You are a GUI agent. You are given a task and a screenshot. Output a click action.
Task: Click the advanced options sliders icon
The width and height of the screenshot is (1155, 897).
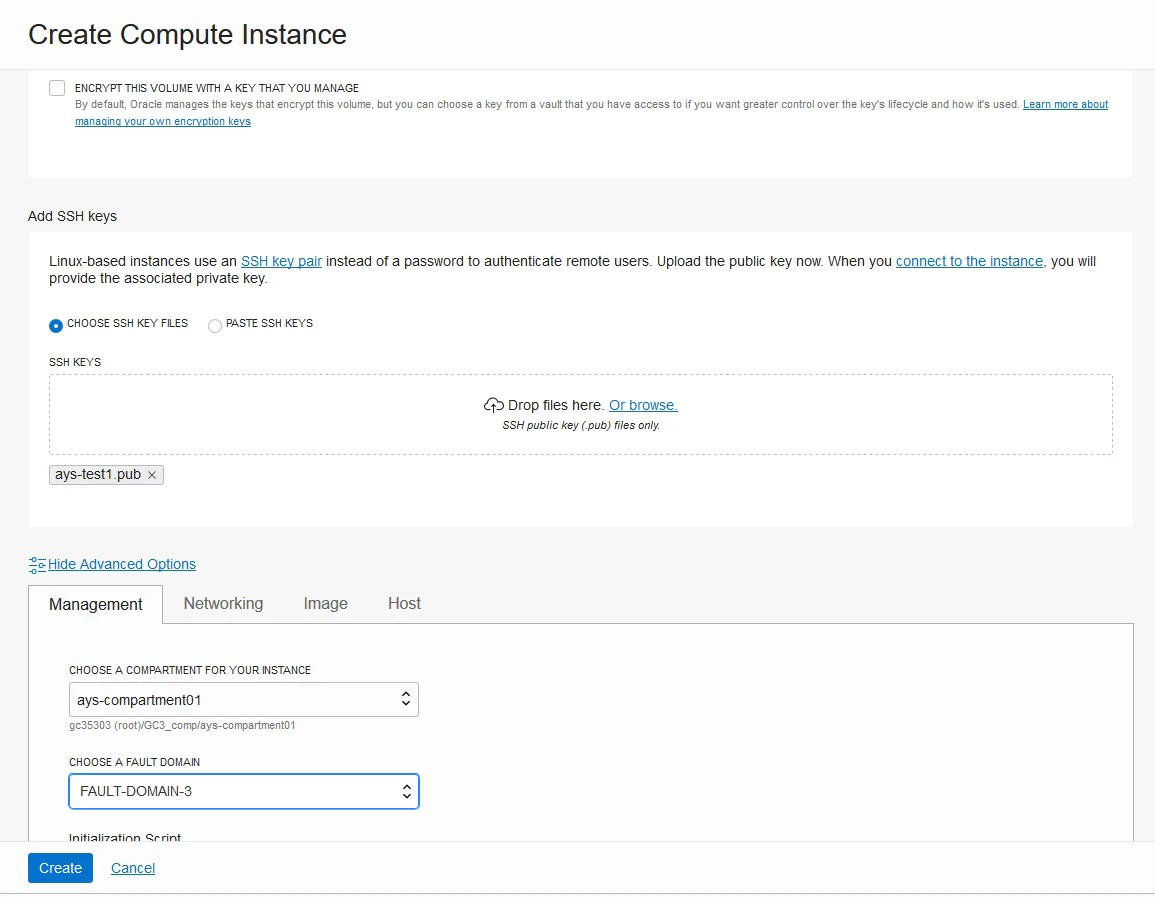(x=37, y=565)
